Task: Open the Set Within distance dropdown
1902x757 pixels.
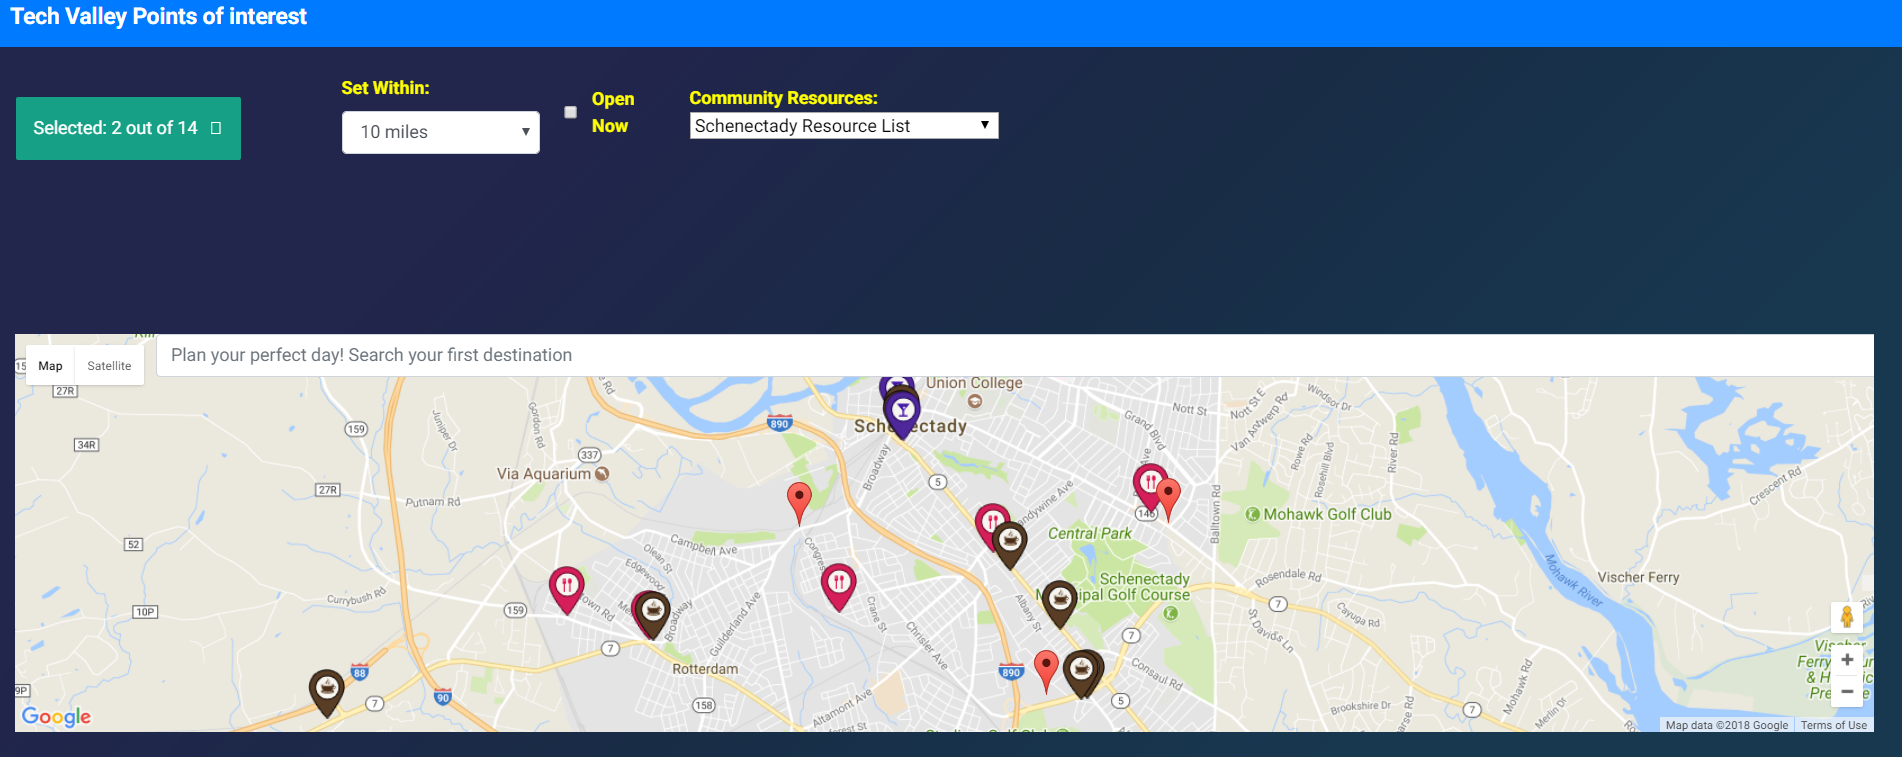Action: [441, 132]
